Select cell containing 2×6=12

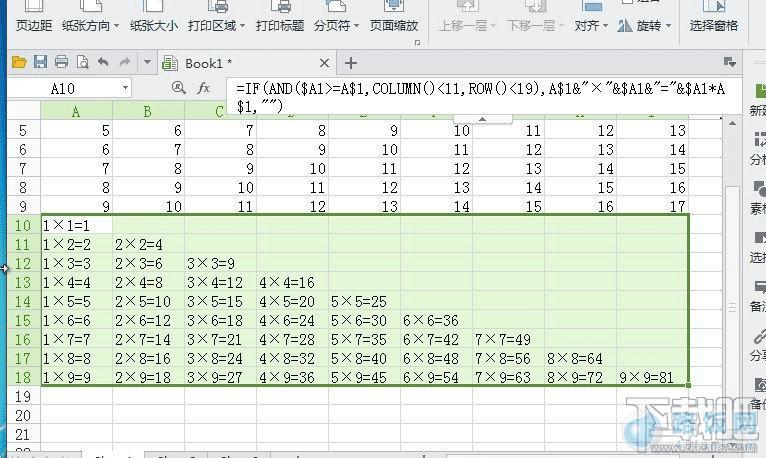tap(149, 321)
